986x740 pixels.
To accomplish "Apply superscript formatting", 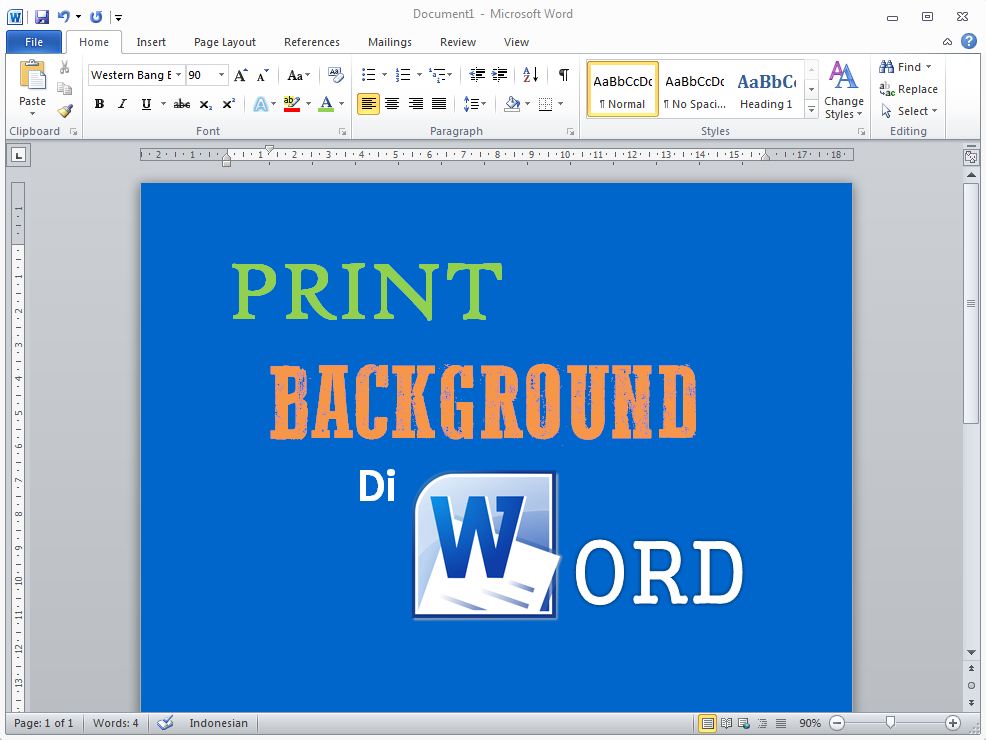I will coord(229,104).
